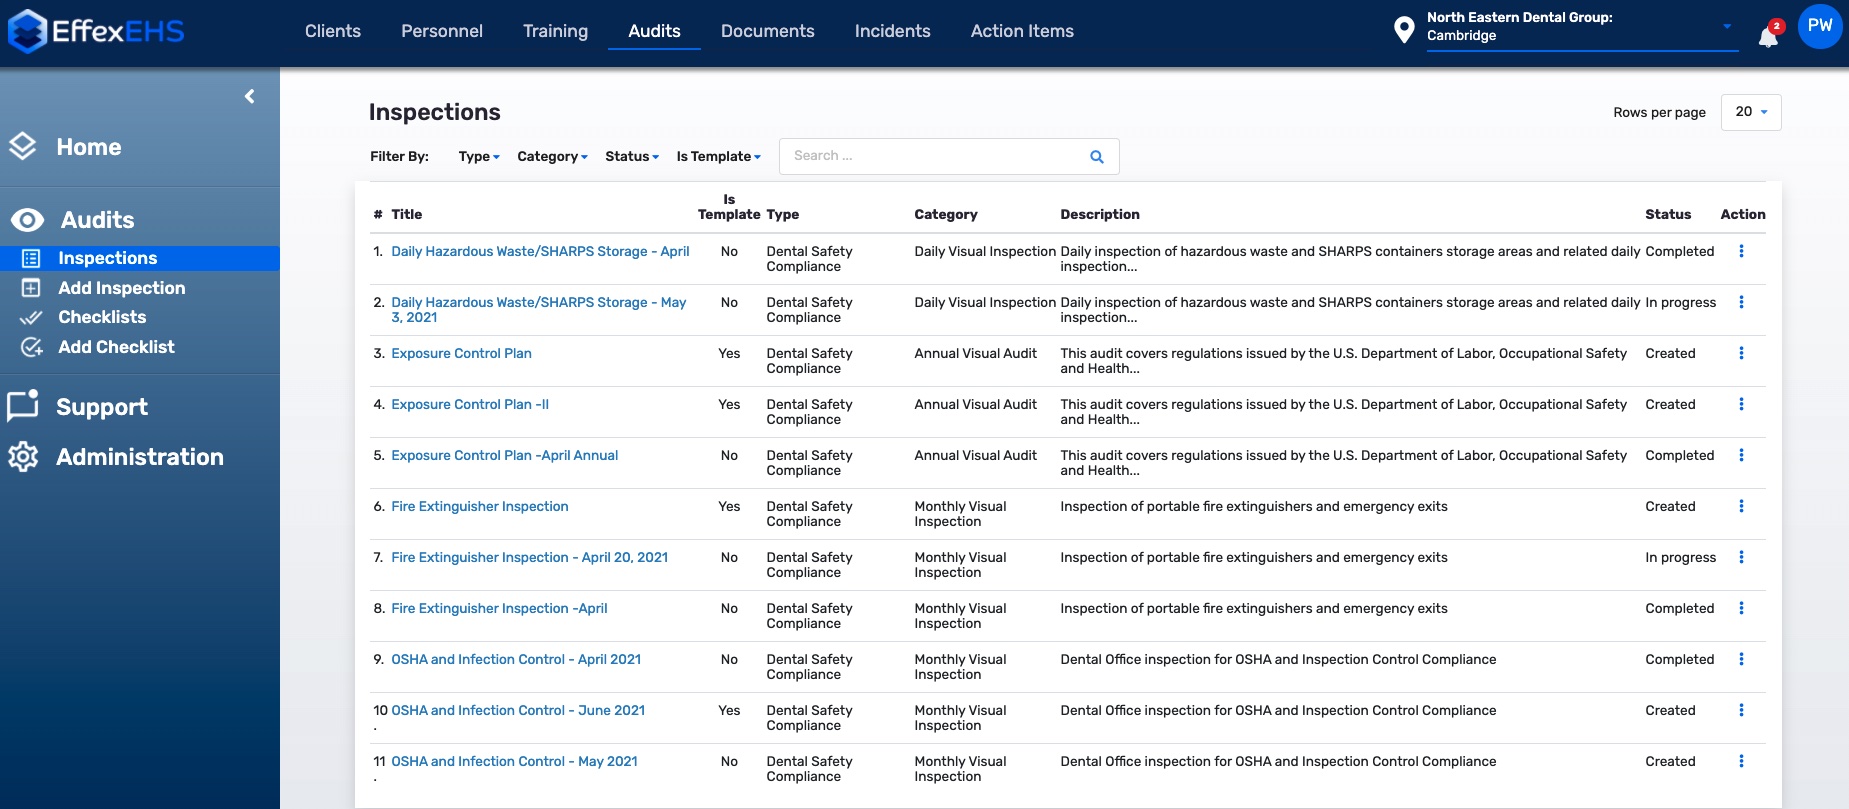Open OSHA and Infection Control - June 2021
Screen dimensions: 1849x809
pyautogui.click(x=517, y=710)
